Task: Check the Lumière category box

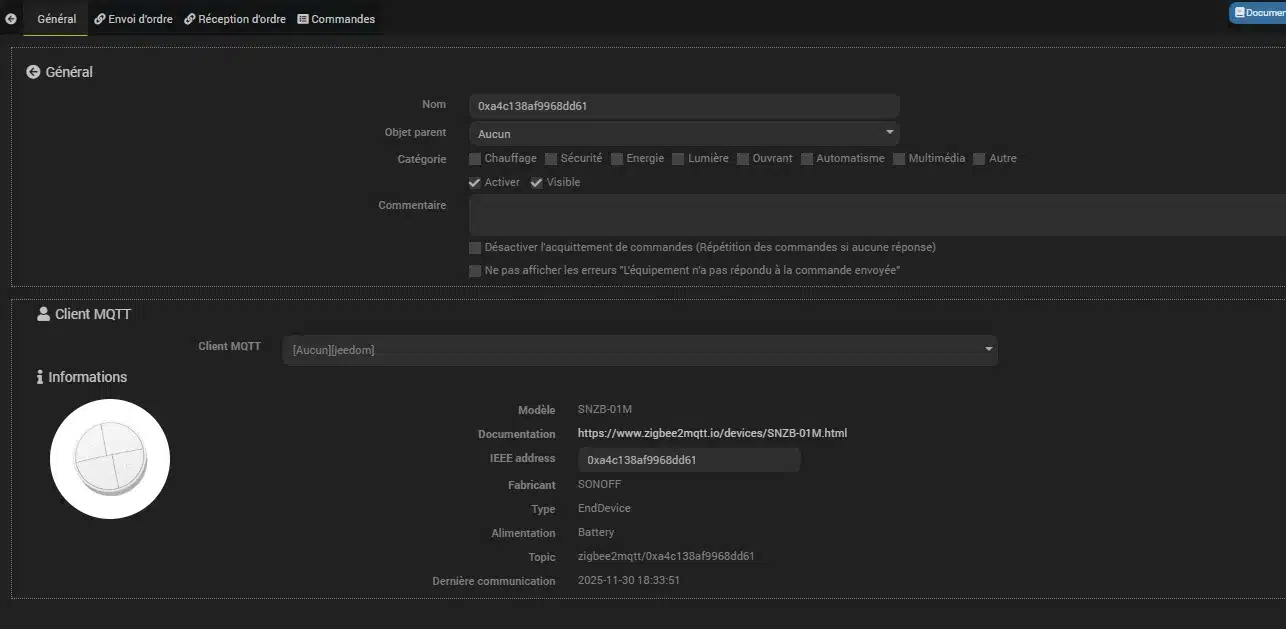Action: 678,159
